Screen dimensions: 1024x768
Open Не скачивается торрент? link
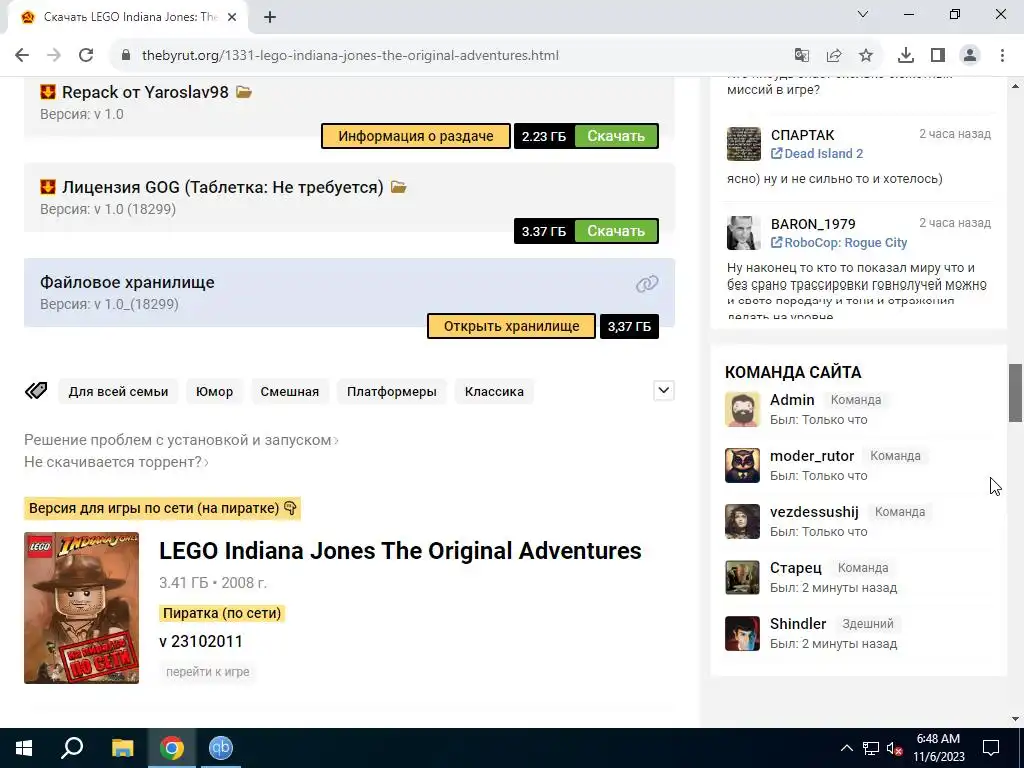[116, 462]
